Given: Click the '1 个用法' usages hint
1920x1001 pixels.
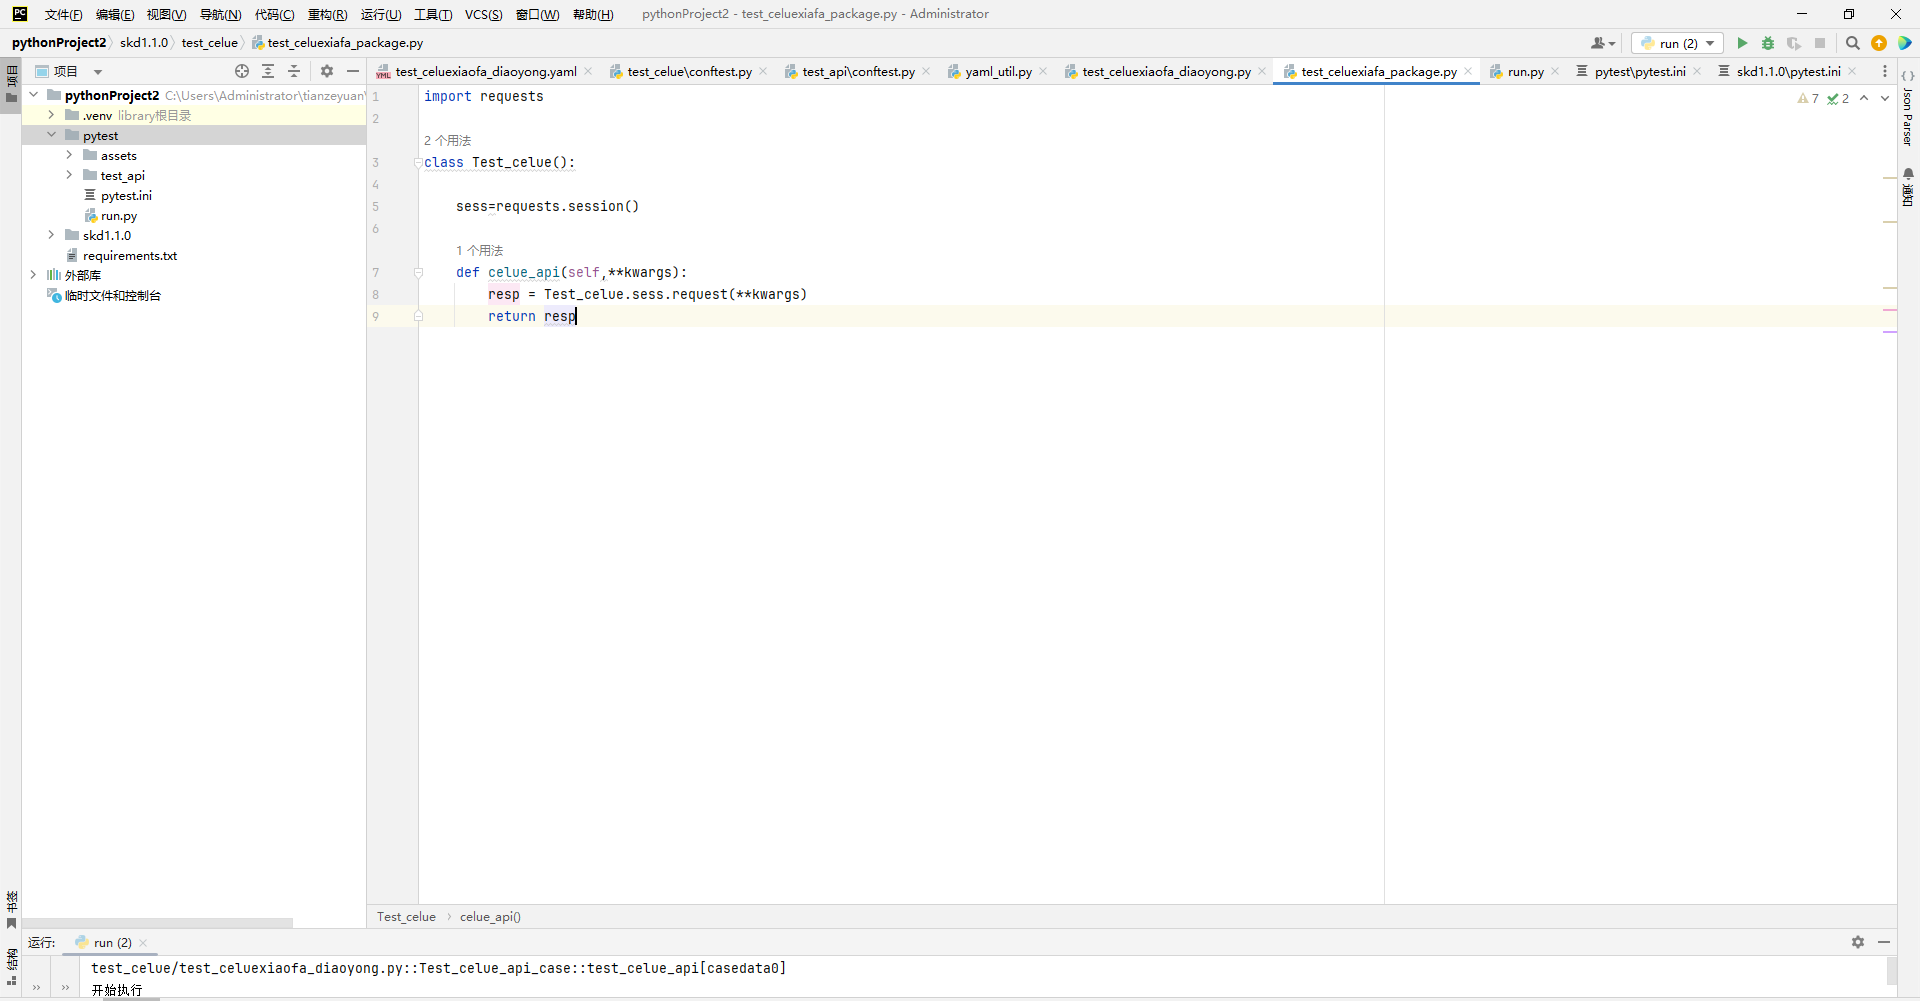Looking at the screenshot, I should pyautogui.click(x=479, y=250).
